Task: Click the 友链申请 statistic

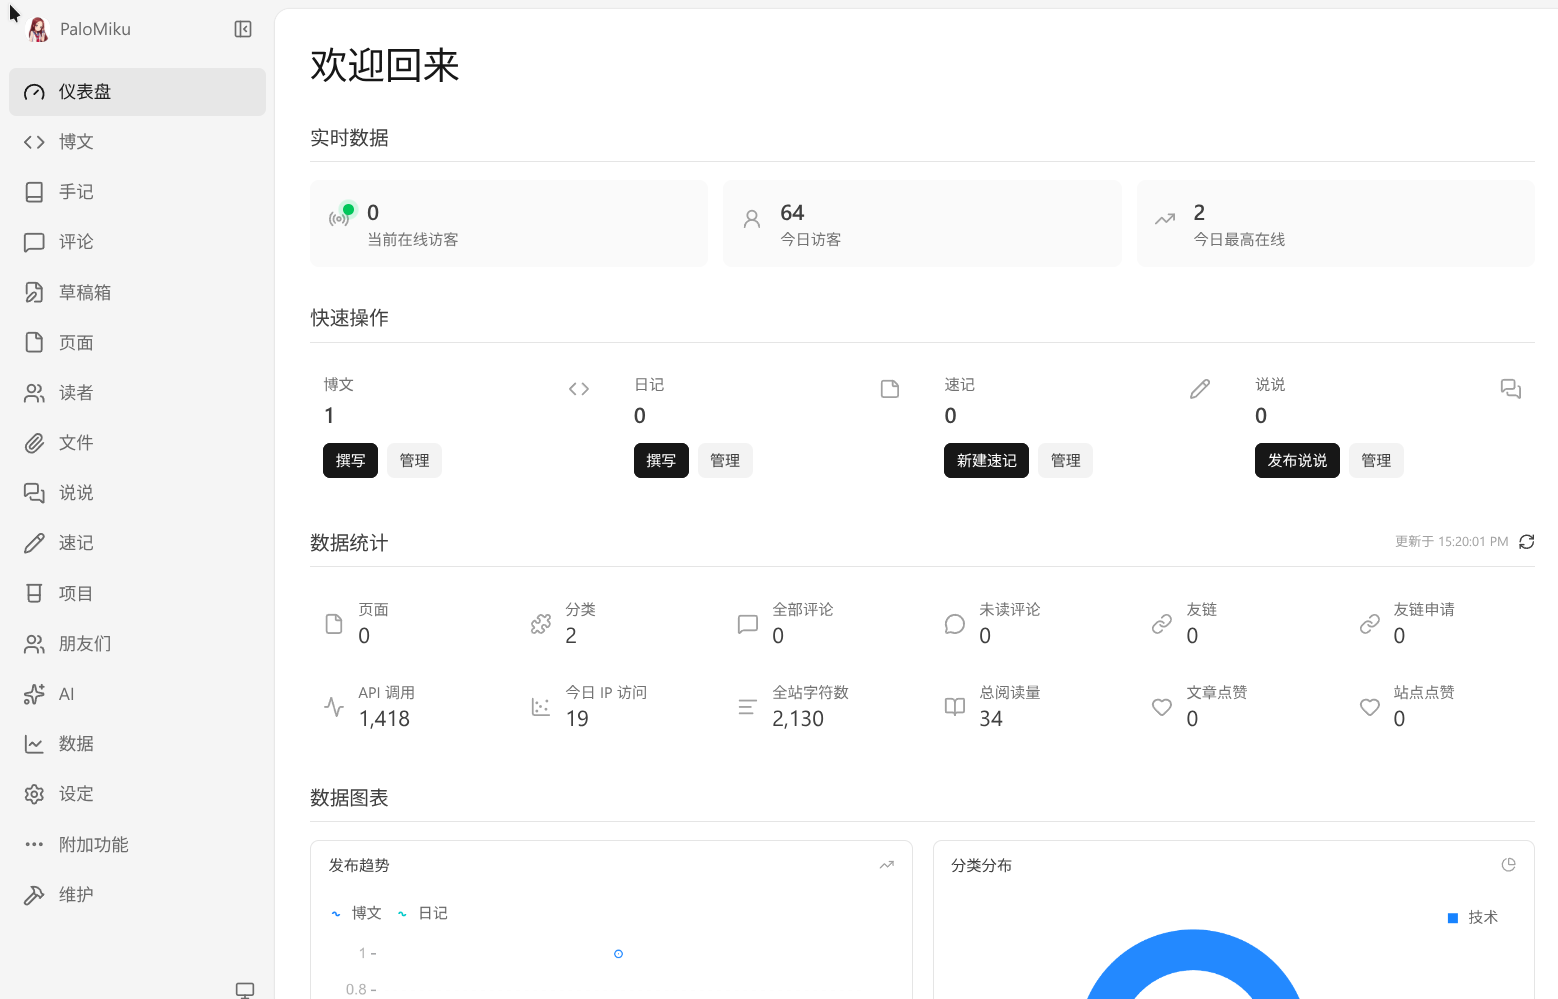Action: (1407, 624)
